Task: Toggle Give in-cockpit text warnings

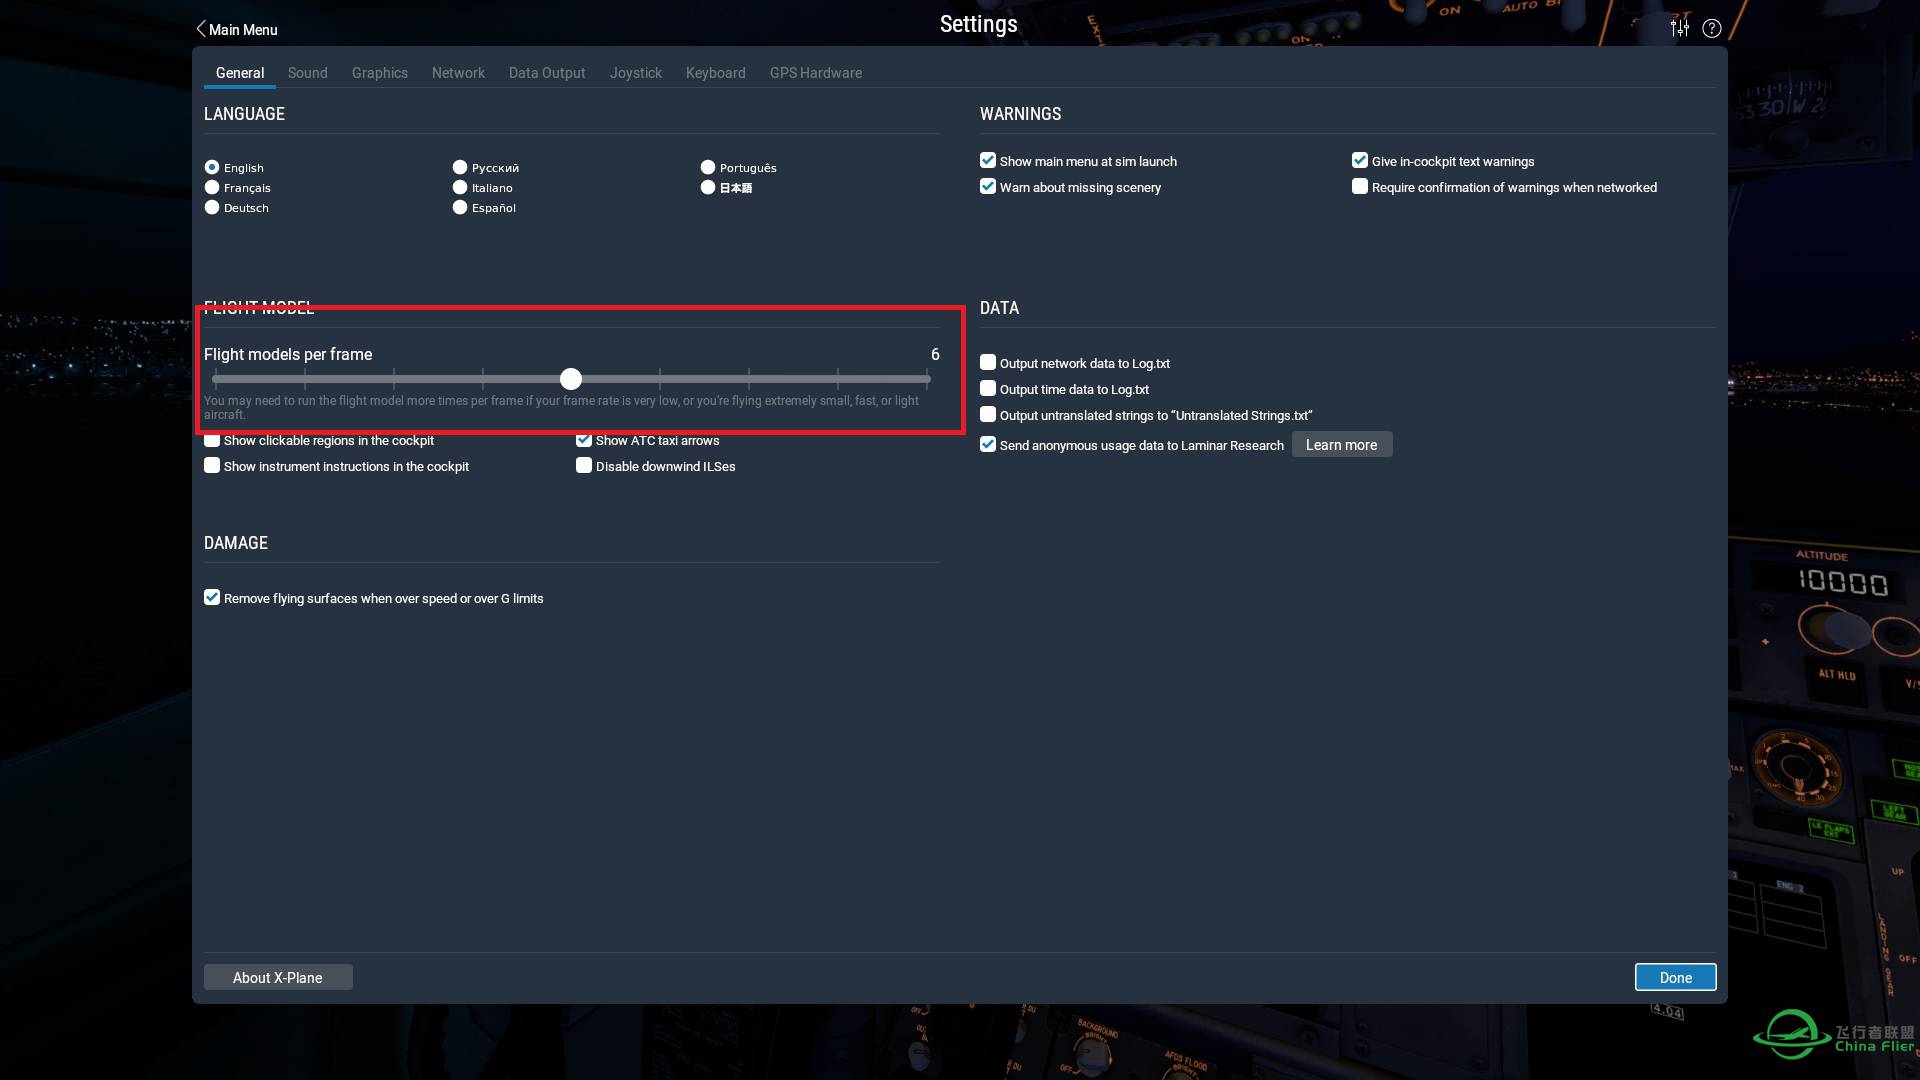Action: [1360, 160]
